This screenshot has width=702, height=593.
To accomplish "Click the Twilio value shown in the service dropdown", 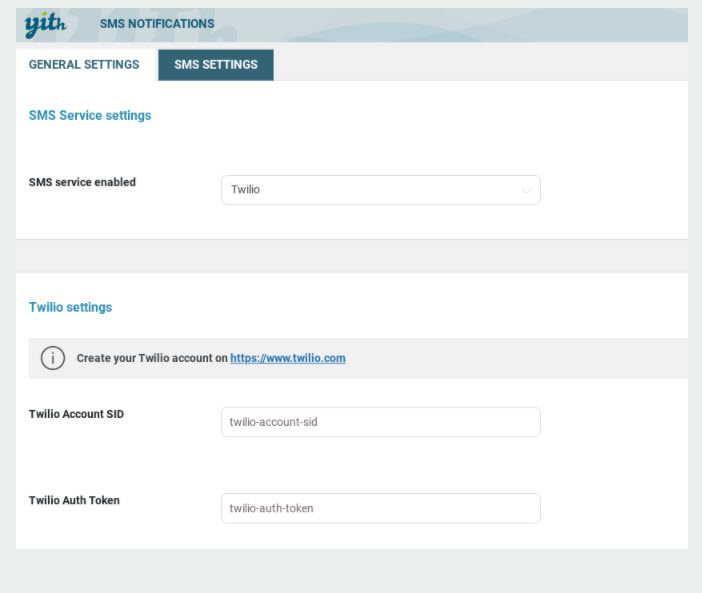I will pyautogui.click(x=245, y=190).
